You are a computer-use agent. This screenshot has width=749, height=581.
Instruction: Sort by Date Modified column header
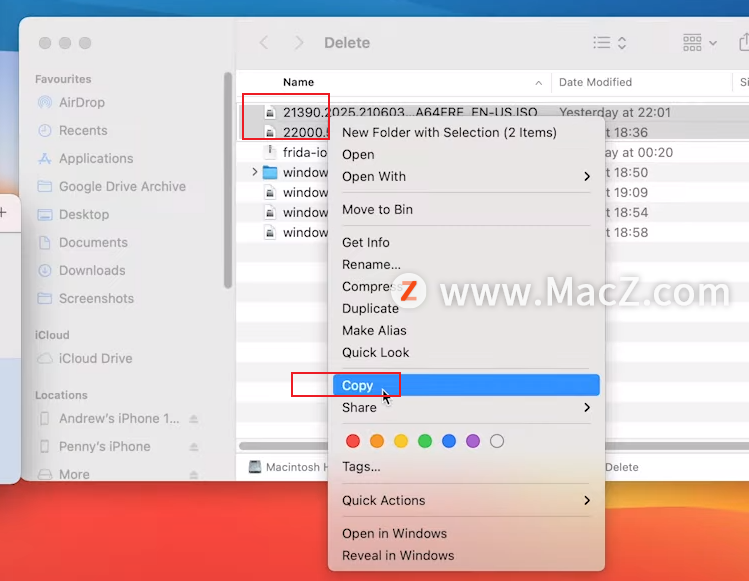pos(595,82)
